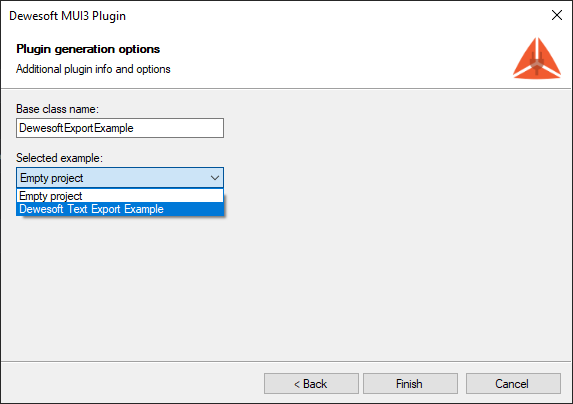The width and height of the screenshot is (573, 404).
Task: Click the 'Dewesoft MUI3 Plugin' window title
Action: tap(68, 16)
